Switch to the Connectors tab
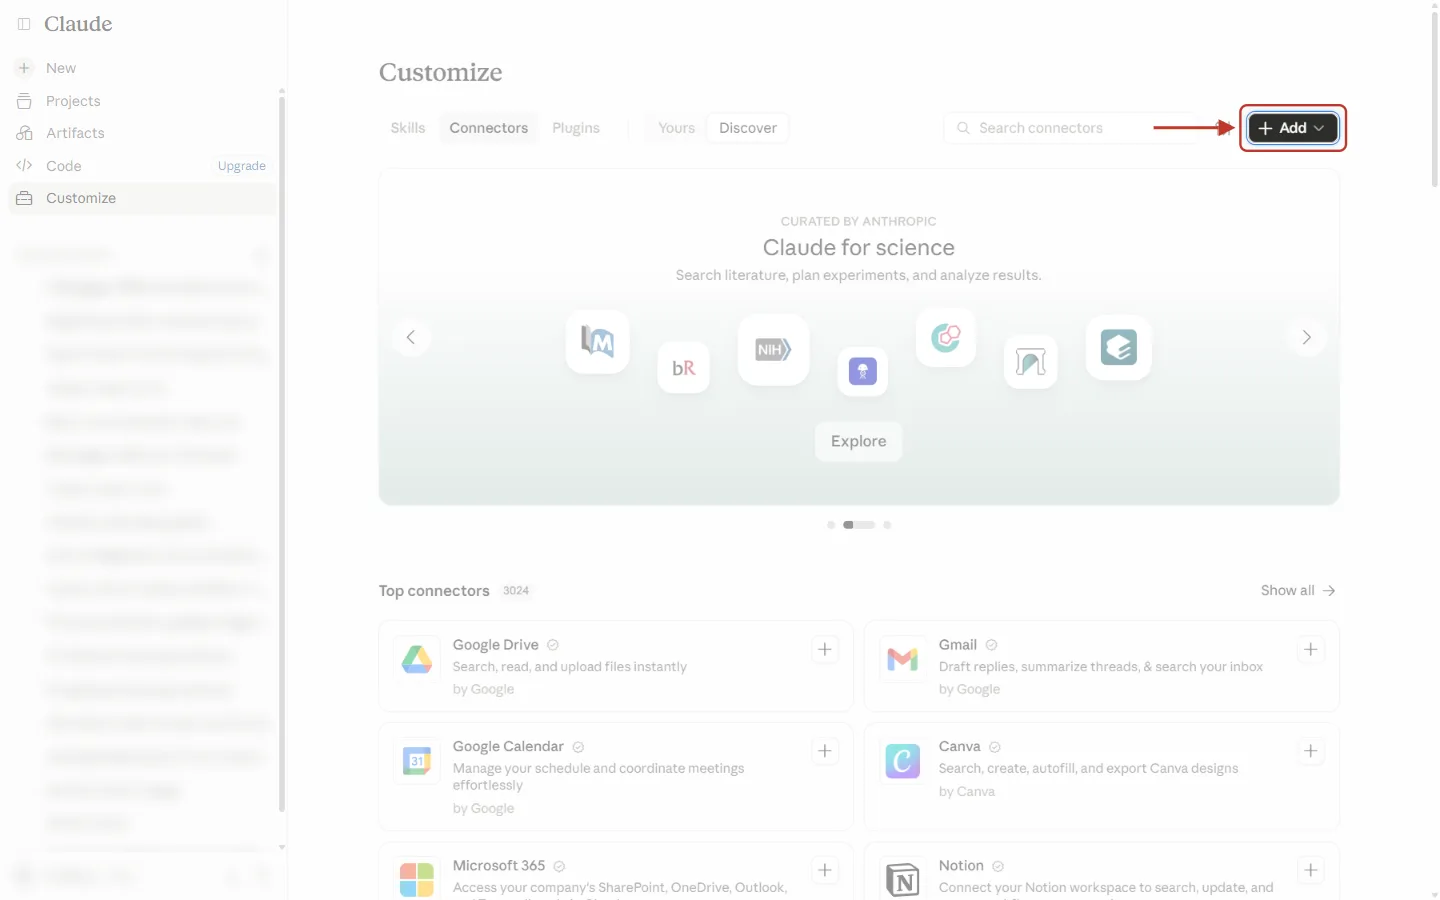Viewport: 1440px width, 900px height. coord(489,128)
